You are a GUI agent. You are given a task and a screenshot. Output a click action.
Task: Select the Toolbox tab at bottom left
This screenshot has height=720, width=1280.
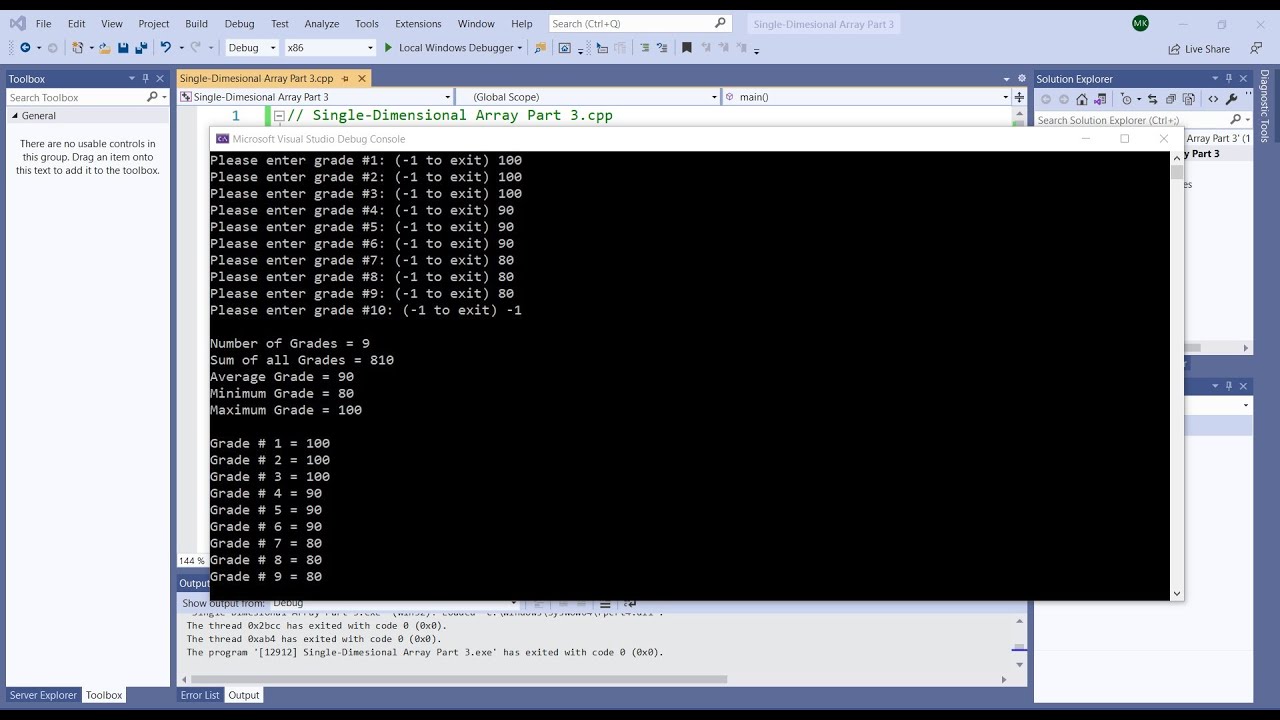tap(104, 695)
